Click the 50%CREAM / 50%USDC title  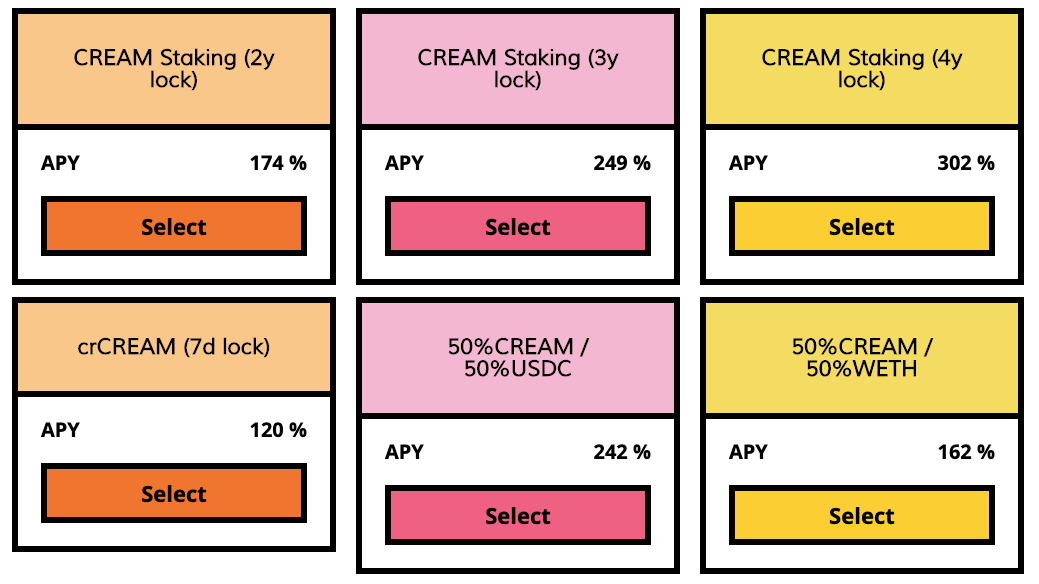[x=518, y=357]
